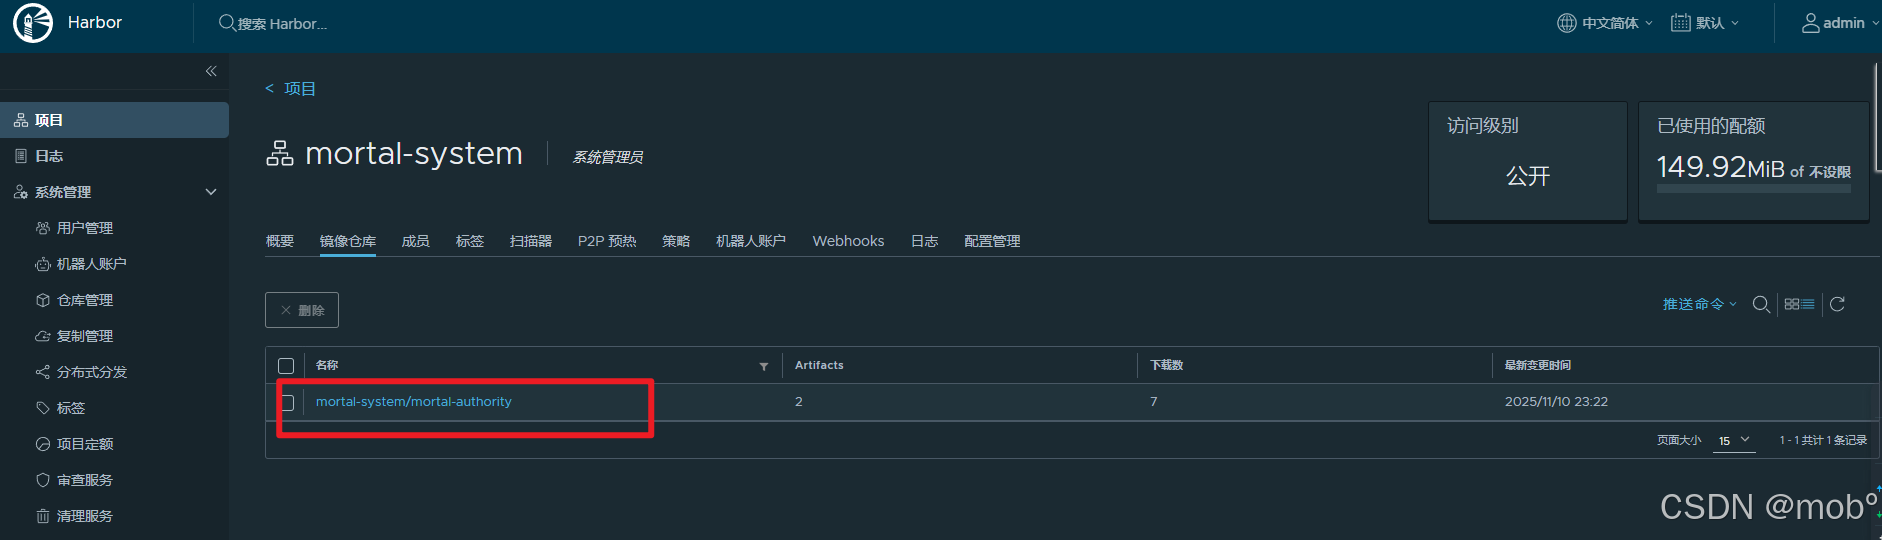Viewport: 1882px width, 540px height.
Task: Click the admin user avatar icon
Action: 1811,23
